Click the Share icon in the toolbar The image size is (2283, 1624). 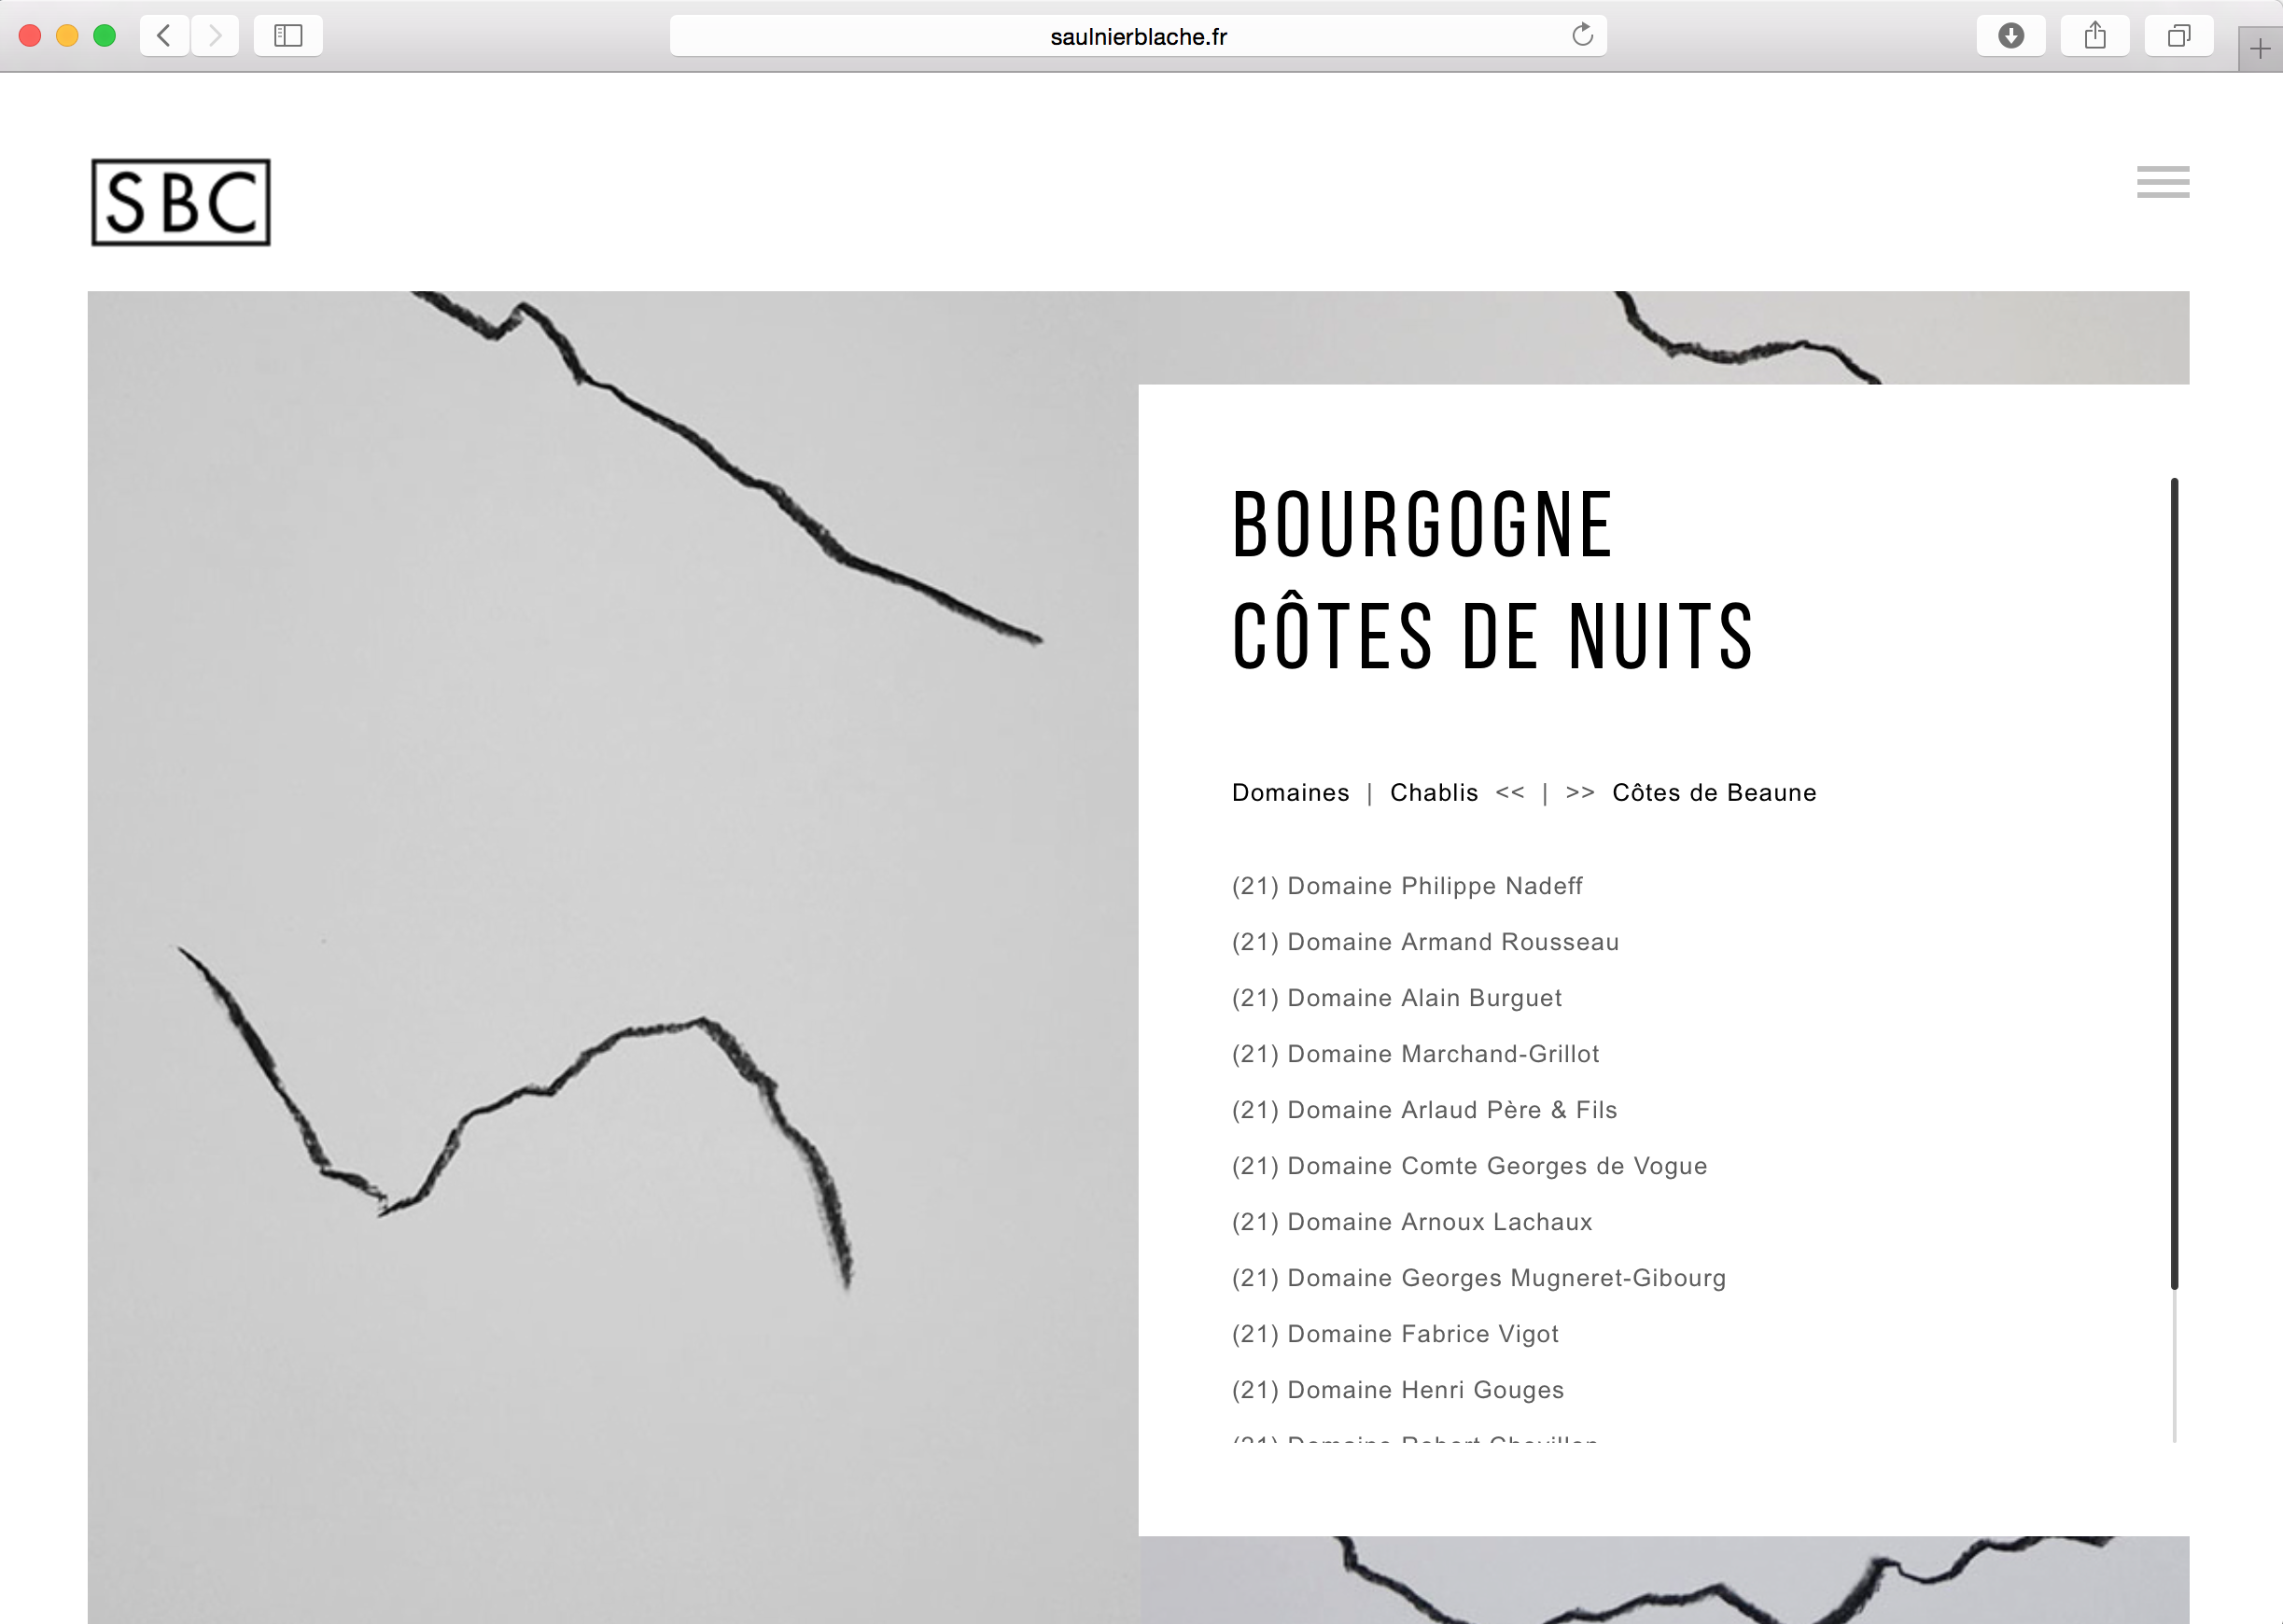2094,36
